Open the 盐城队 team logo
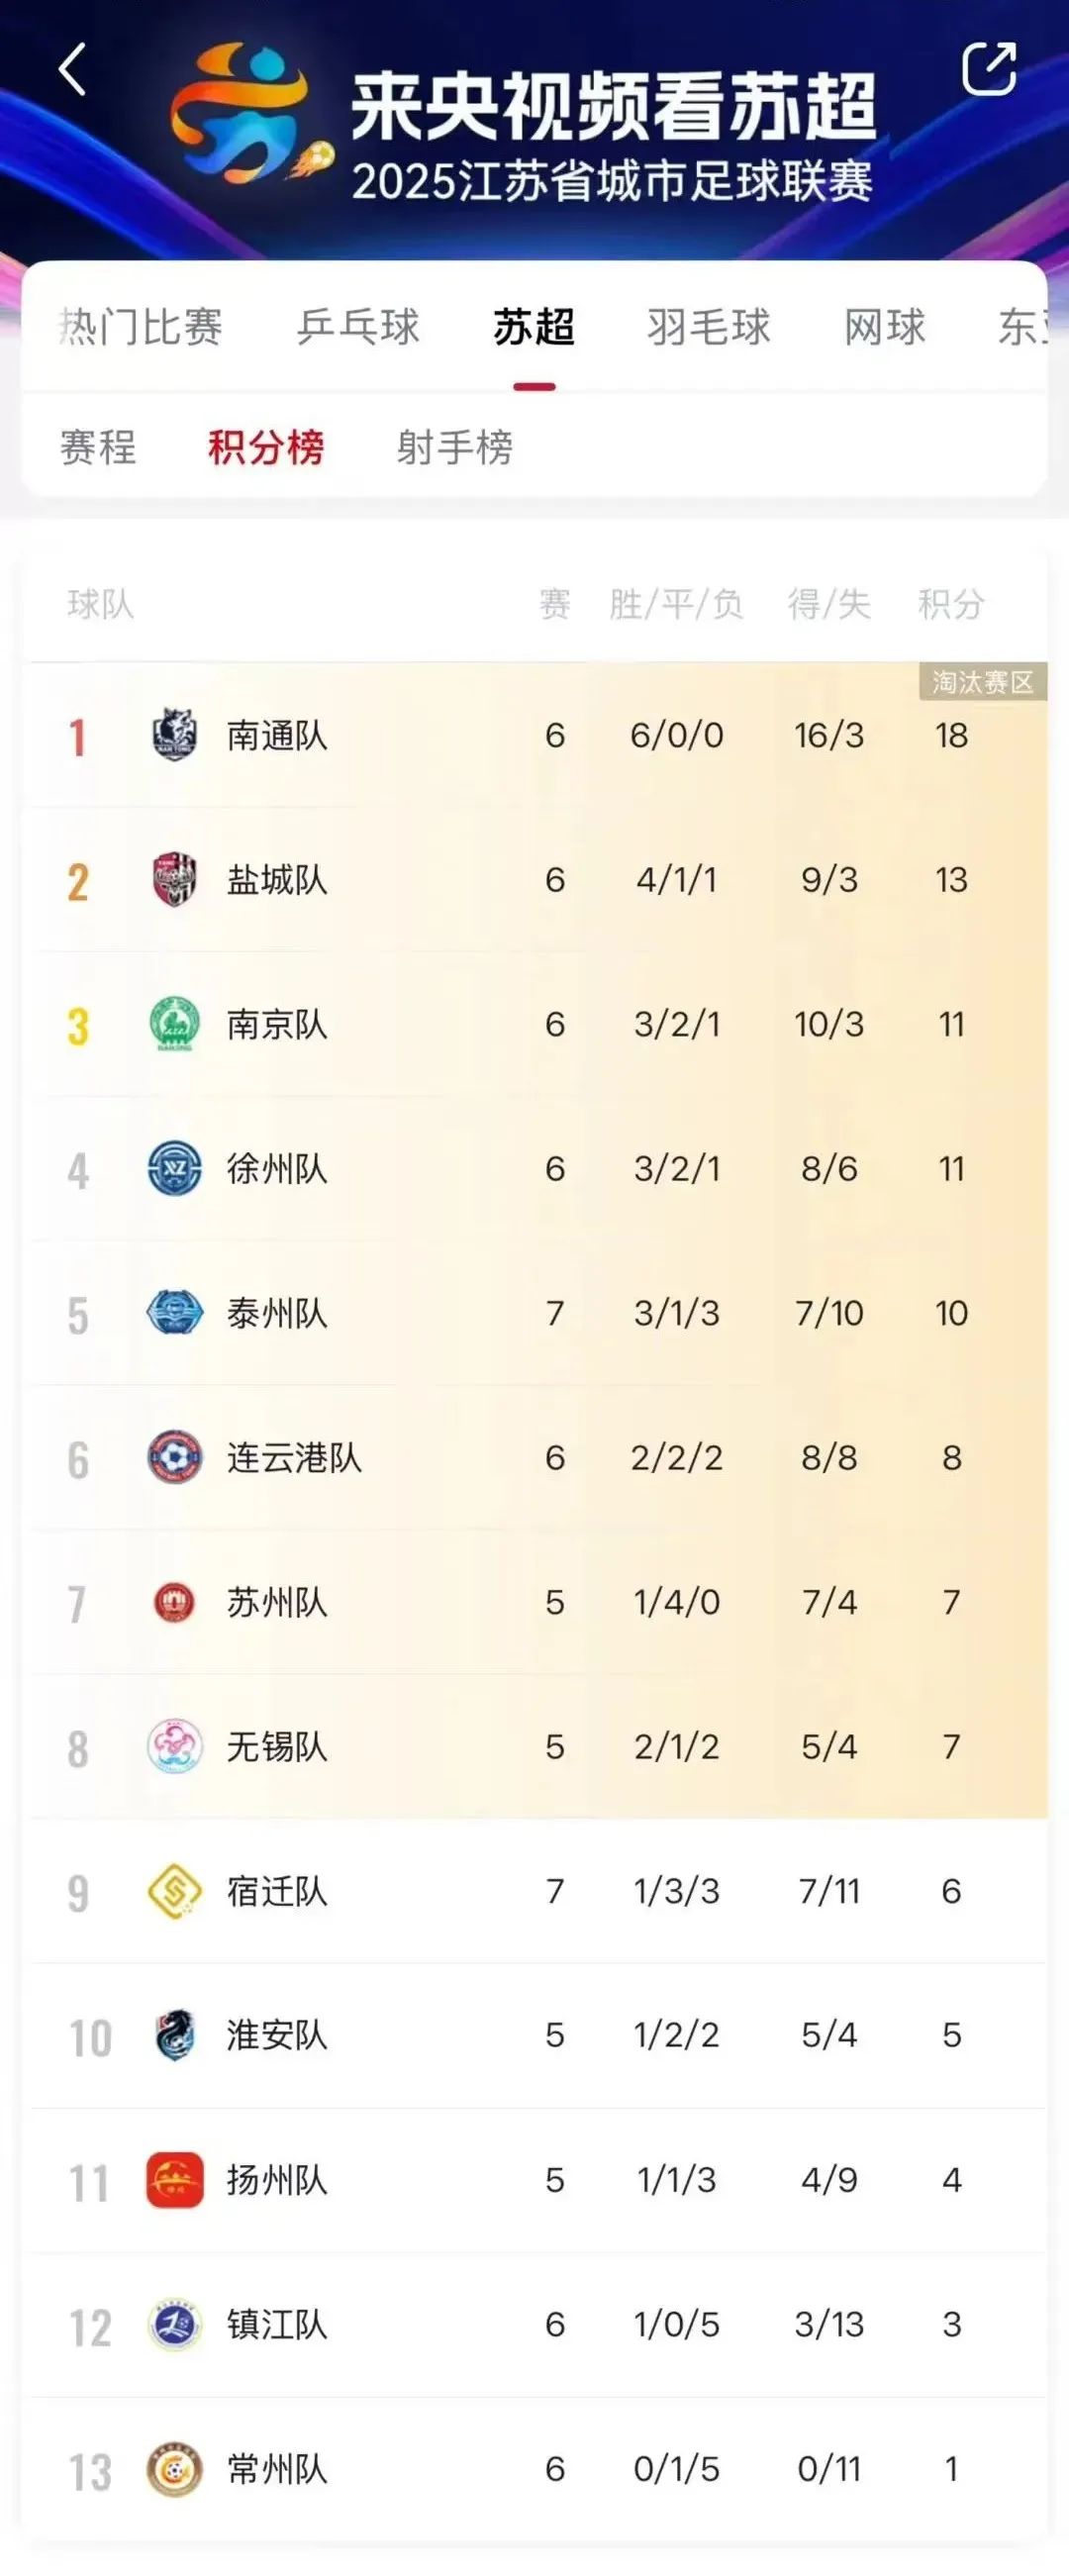 pos(175,879)
